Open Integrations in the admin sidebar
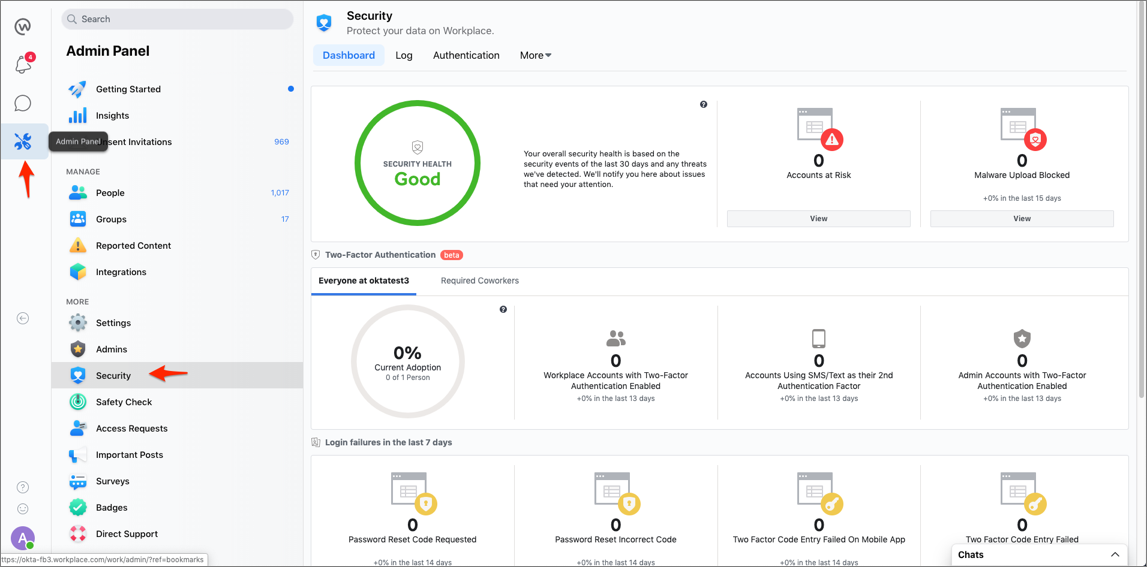The image size is (1147, 567). pos(121,272)
